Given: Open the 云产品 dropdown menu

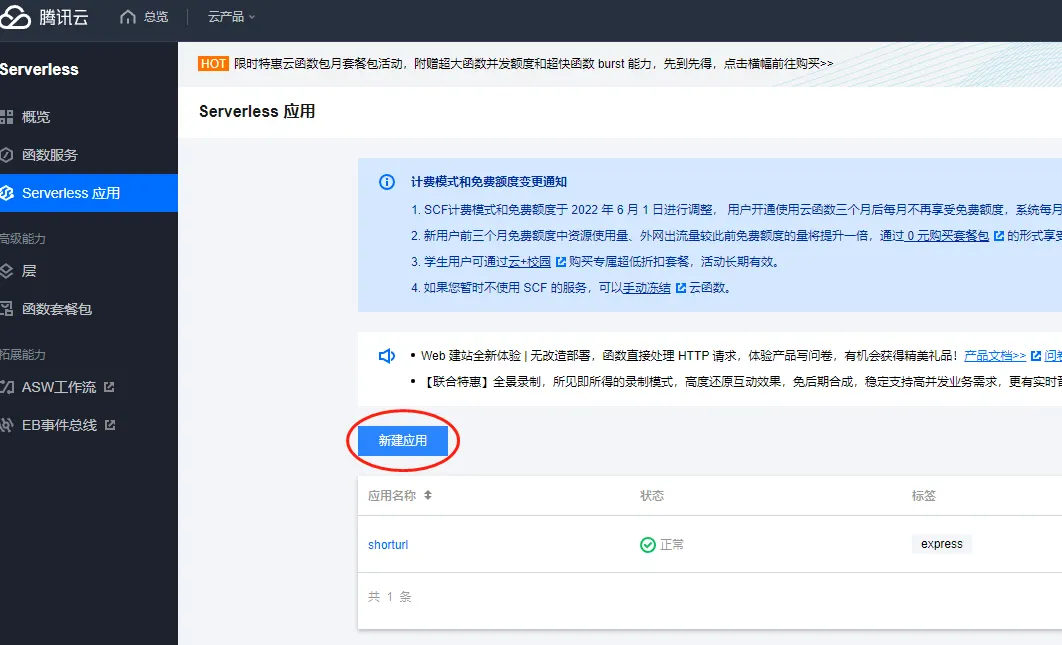Looking at the screenshot, I should [x=231, y=17].
